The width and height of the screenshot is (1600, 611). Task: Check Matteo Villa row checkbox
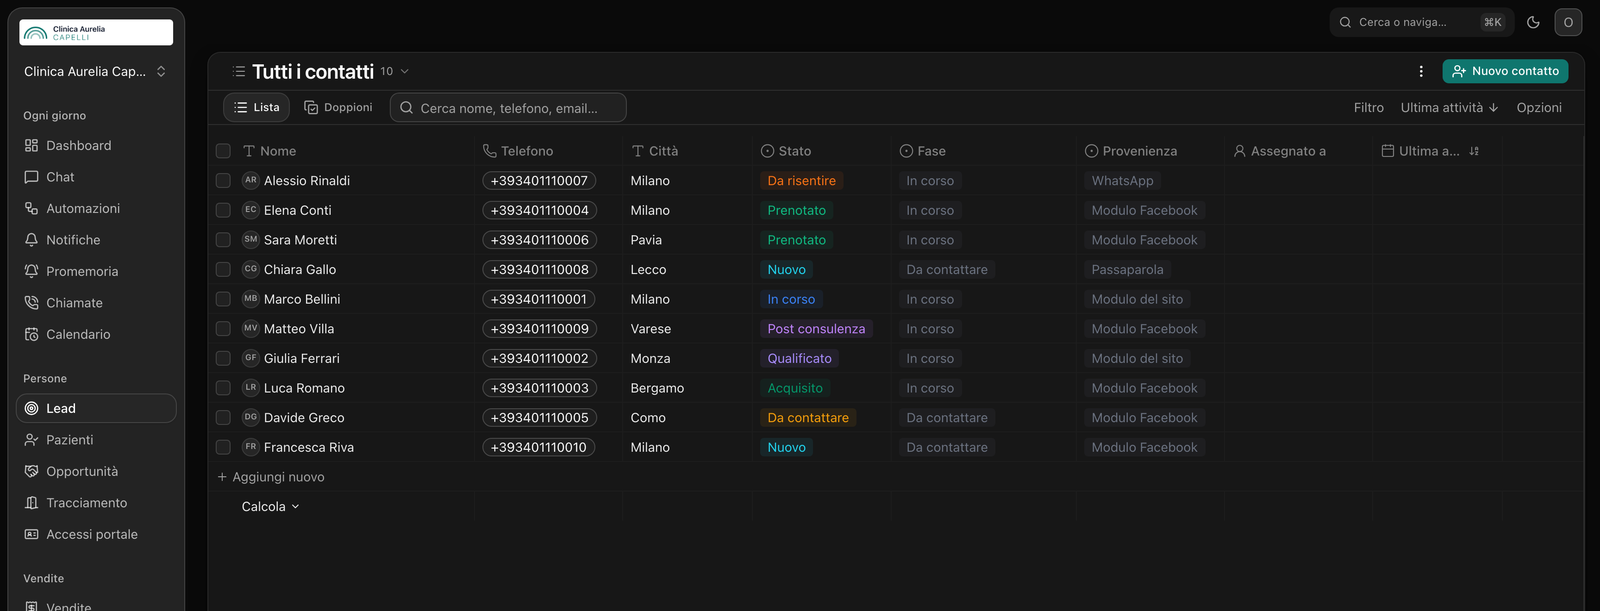point(223,329)
